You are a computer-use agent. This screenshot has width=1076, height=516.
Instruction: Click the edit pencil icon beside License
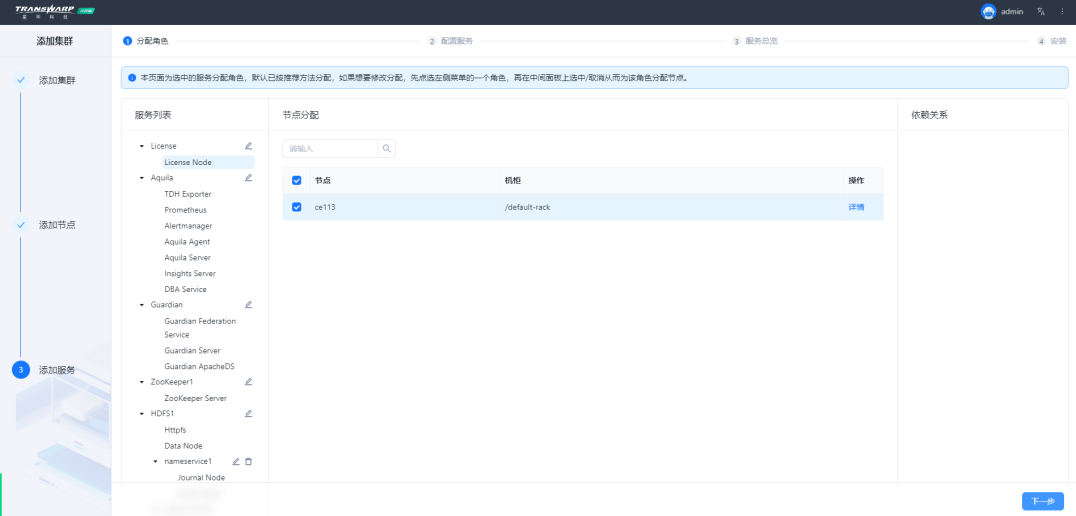(x=248, y=146)
